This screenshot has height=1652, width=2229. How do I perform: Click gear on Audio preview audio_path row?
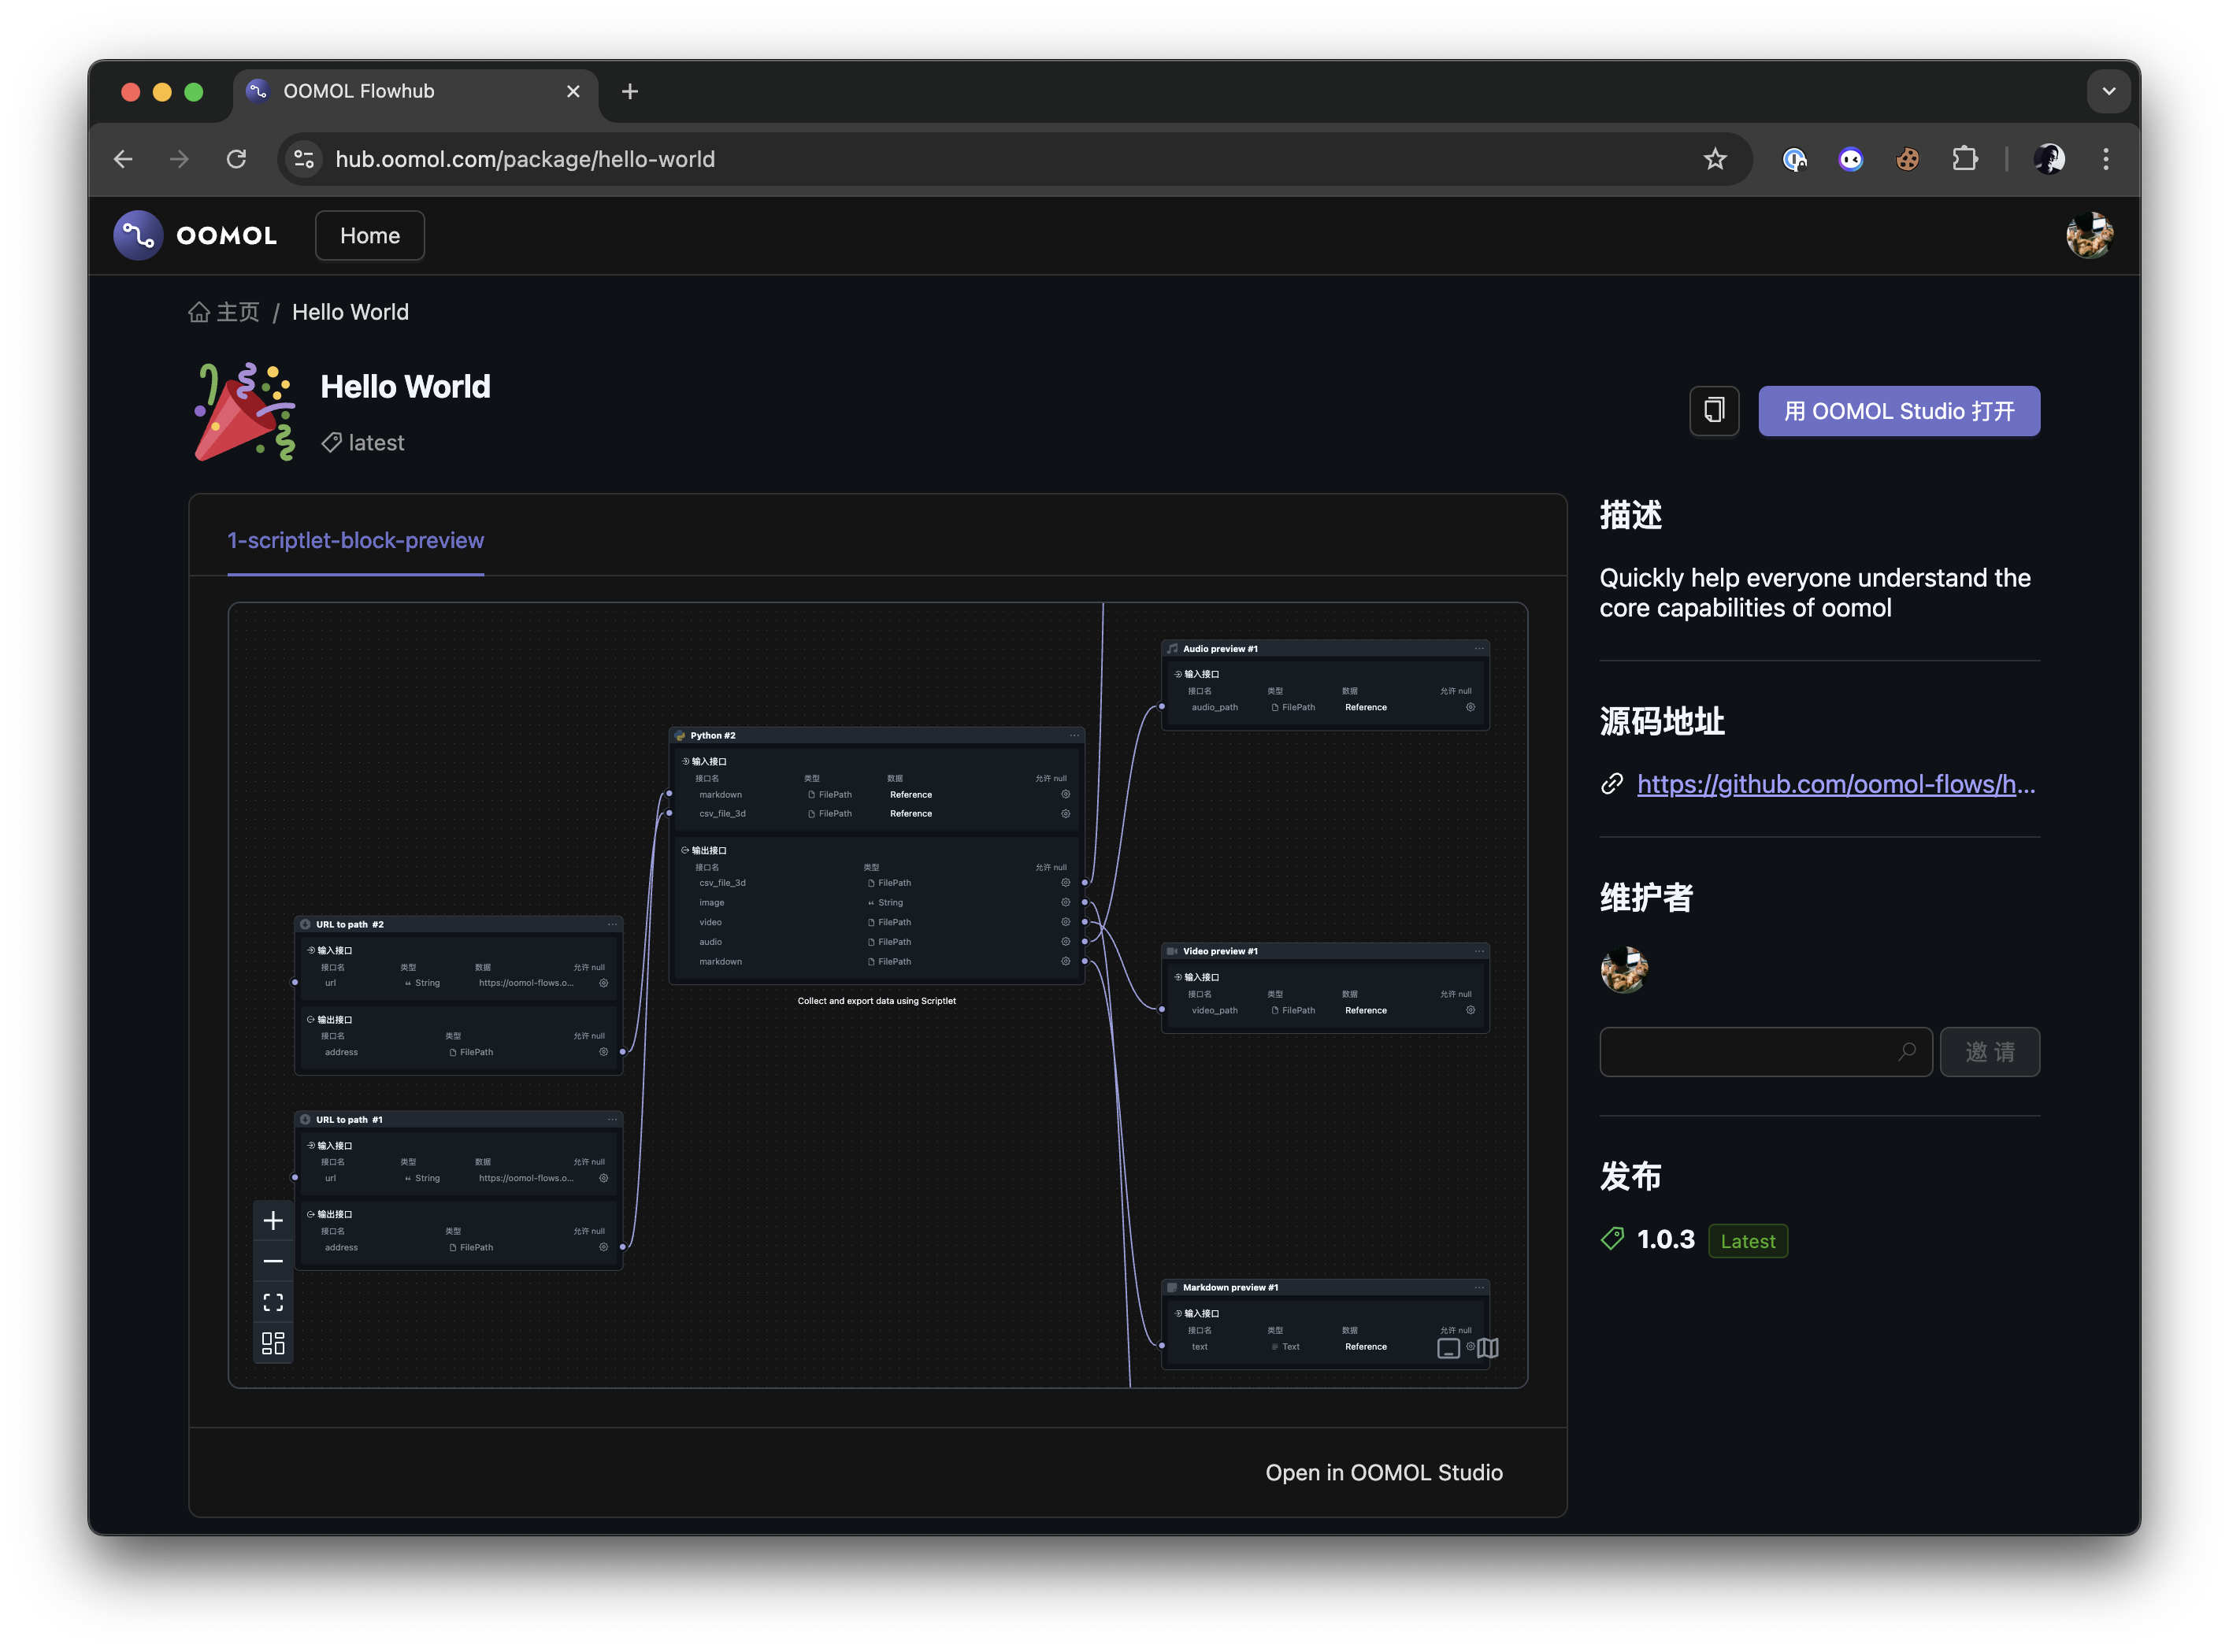[1470, 707]
